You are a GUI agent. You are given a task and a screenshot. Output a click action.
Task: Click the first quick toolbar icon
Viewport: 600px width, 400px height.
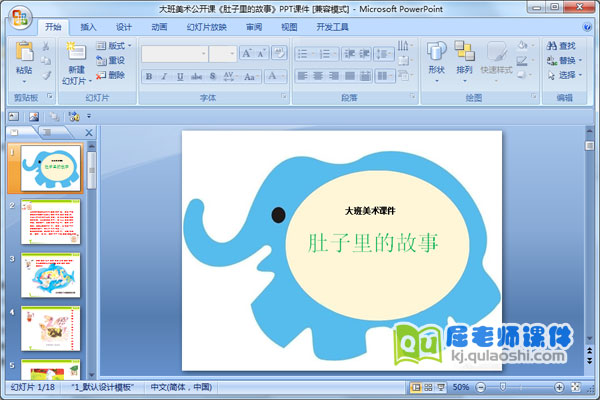13,116
